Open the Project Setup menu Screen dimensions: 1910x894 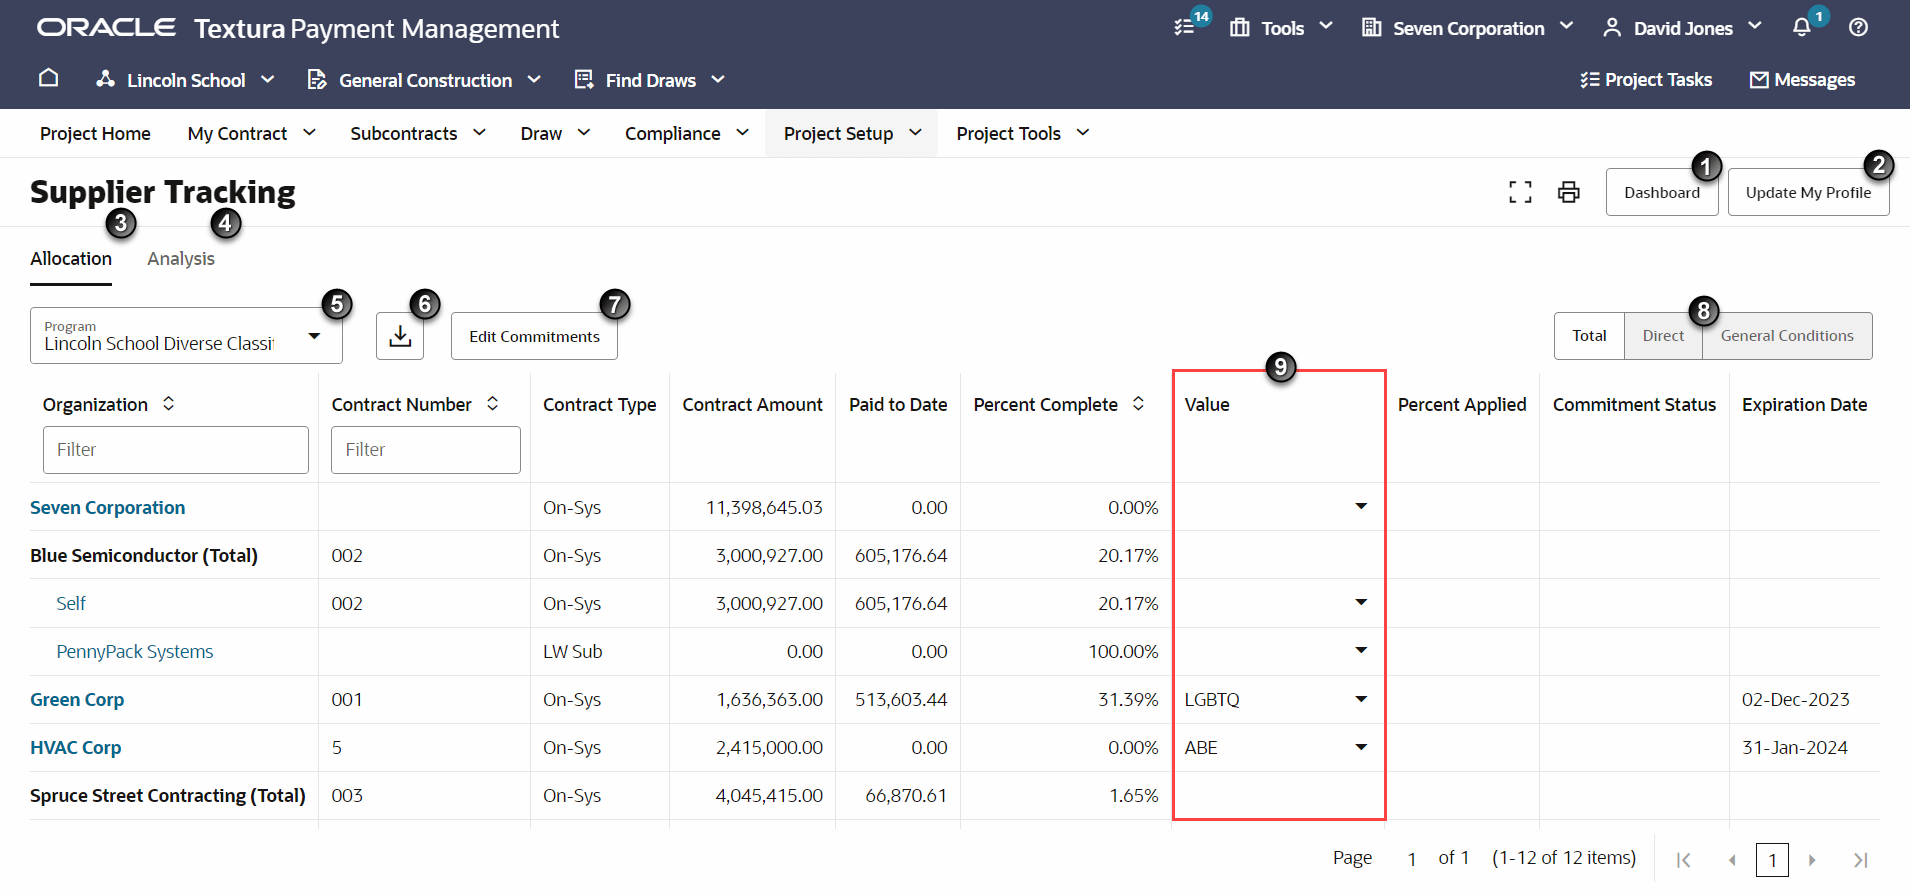tap(852, 133)
